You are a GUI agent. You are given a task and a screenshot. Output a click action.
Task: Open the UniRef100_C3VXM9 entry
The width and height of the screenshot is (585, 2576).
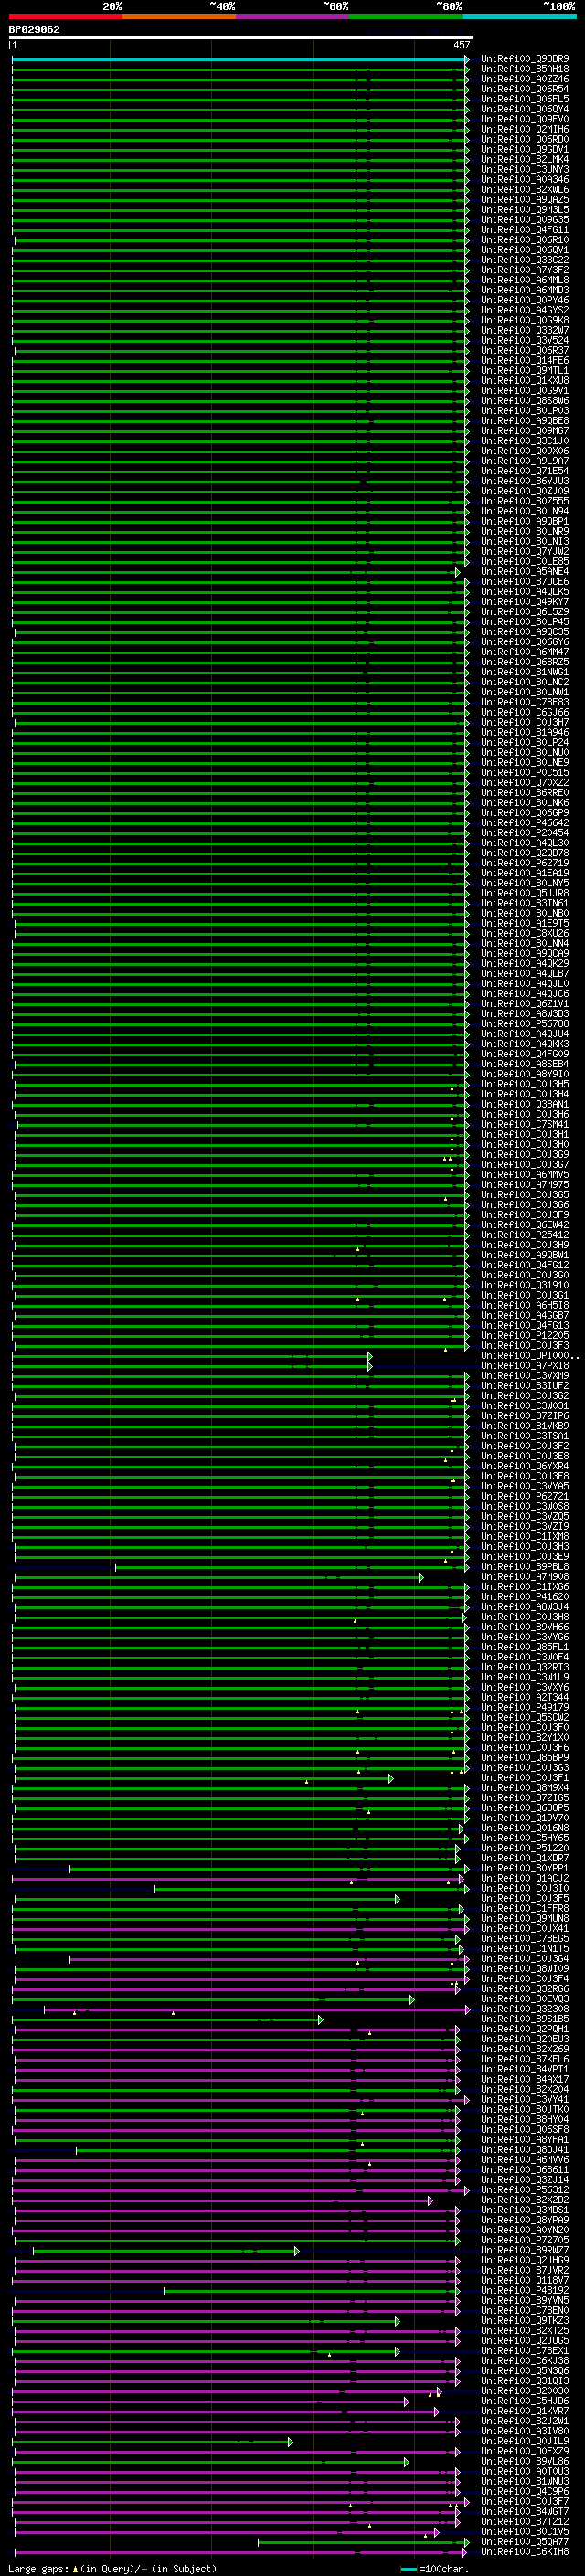(x=525, y=1375)
